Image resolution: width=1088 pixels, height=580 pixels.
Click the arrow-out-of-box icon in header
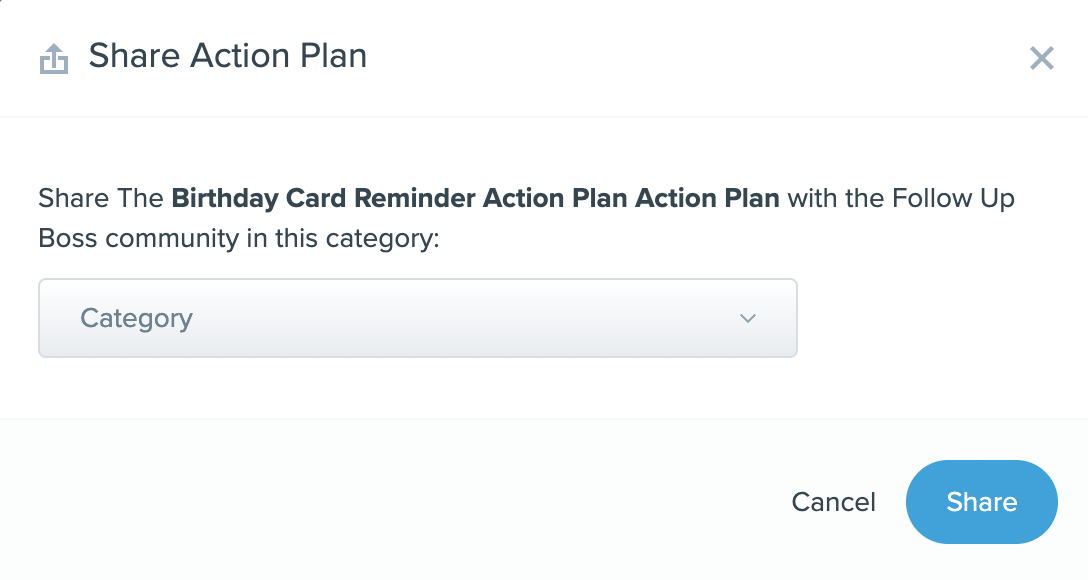coord(53,58)
